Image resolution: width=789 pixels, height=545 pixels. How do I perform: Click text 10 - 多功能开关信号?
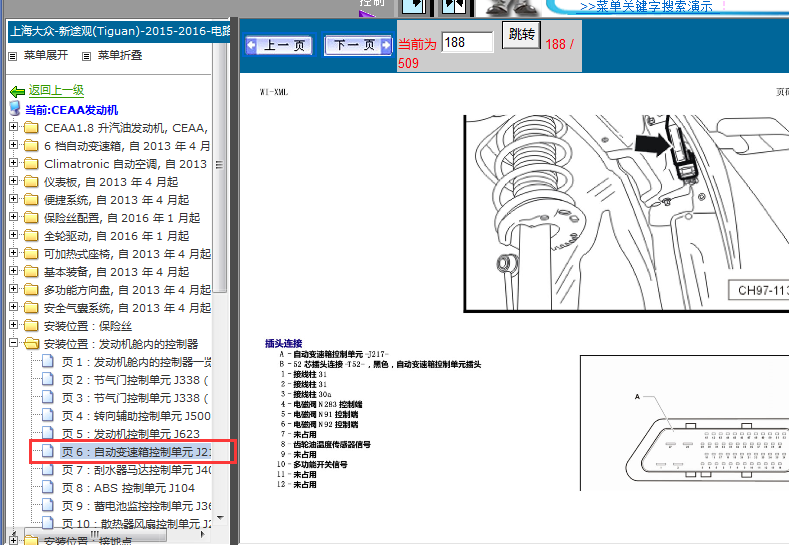coord(312,464)
